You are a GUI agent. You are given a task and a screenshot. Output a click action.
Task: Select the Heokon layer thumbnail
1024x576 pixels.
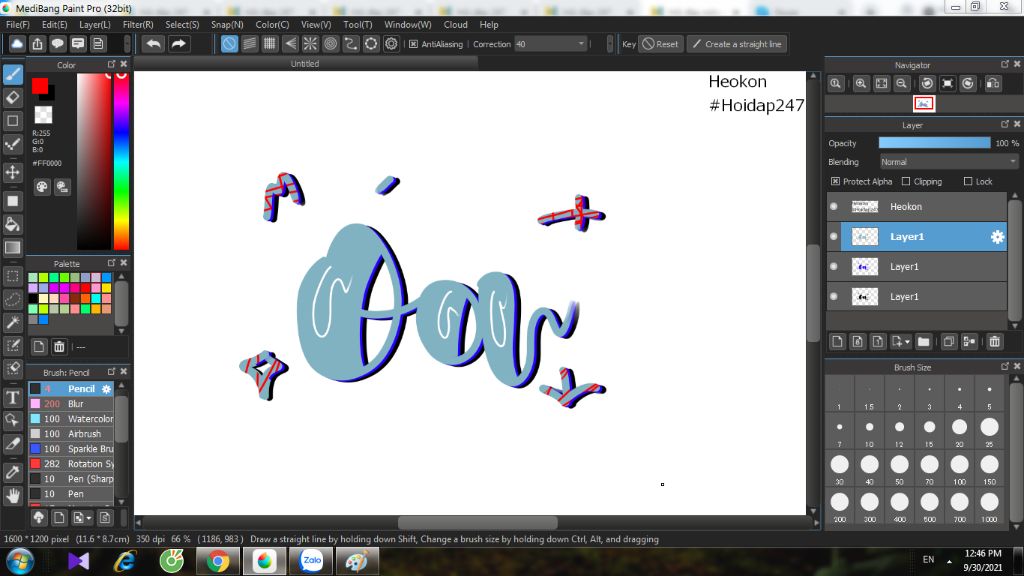point(865,206)
